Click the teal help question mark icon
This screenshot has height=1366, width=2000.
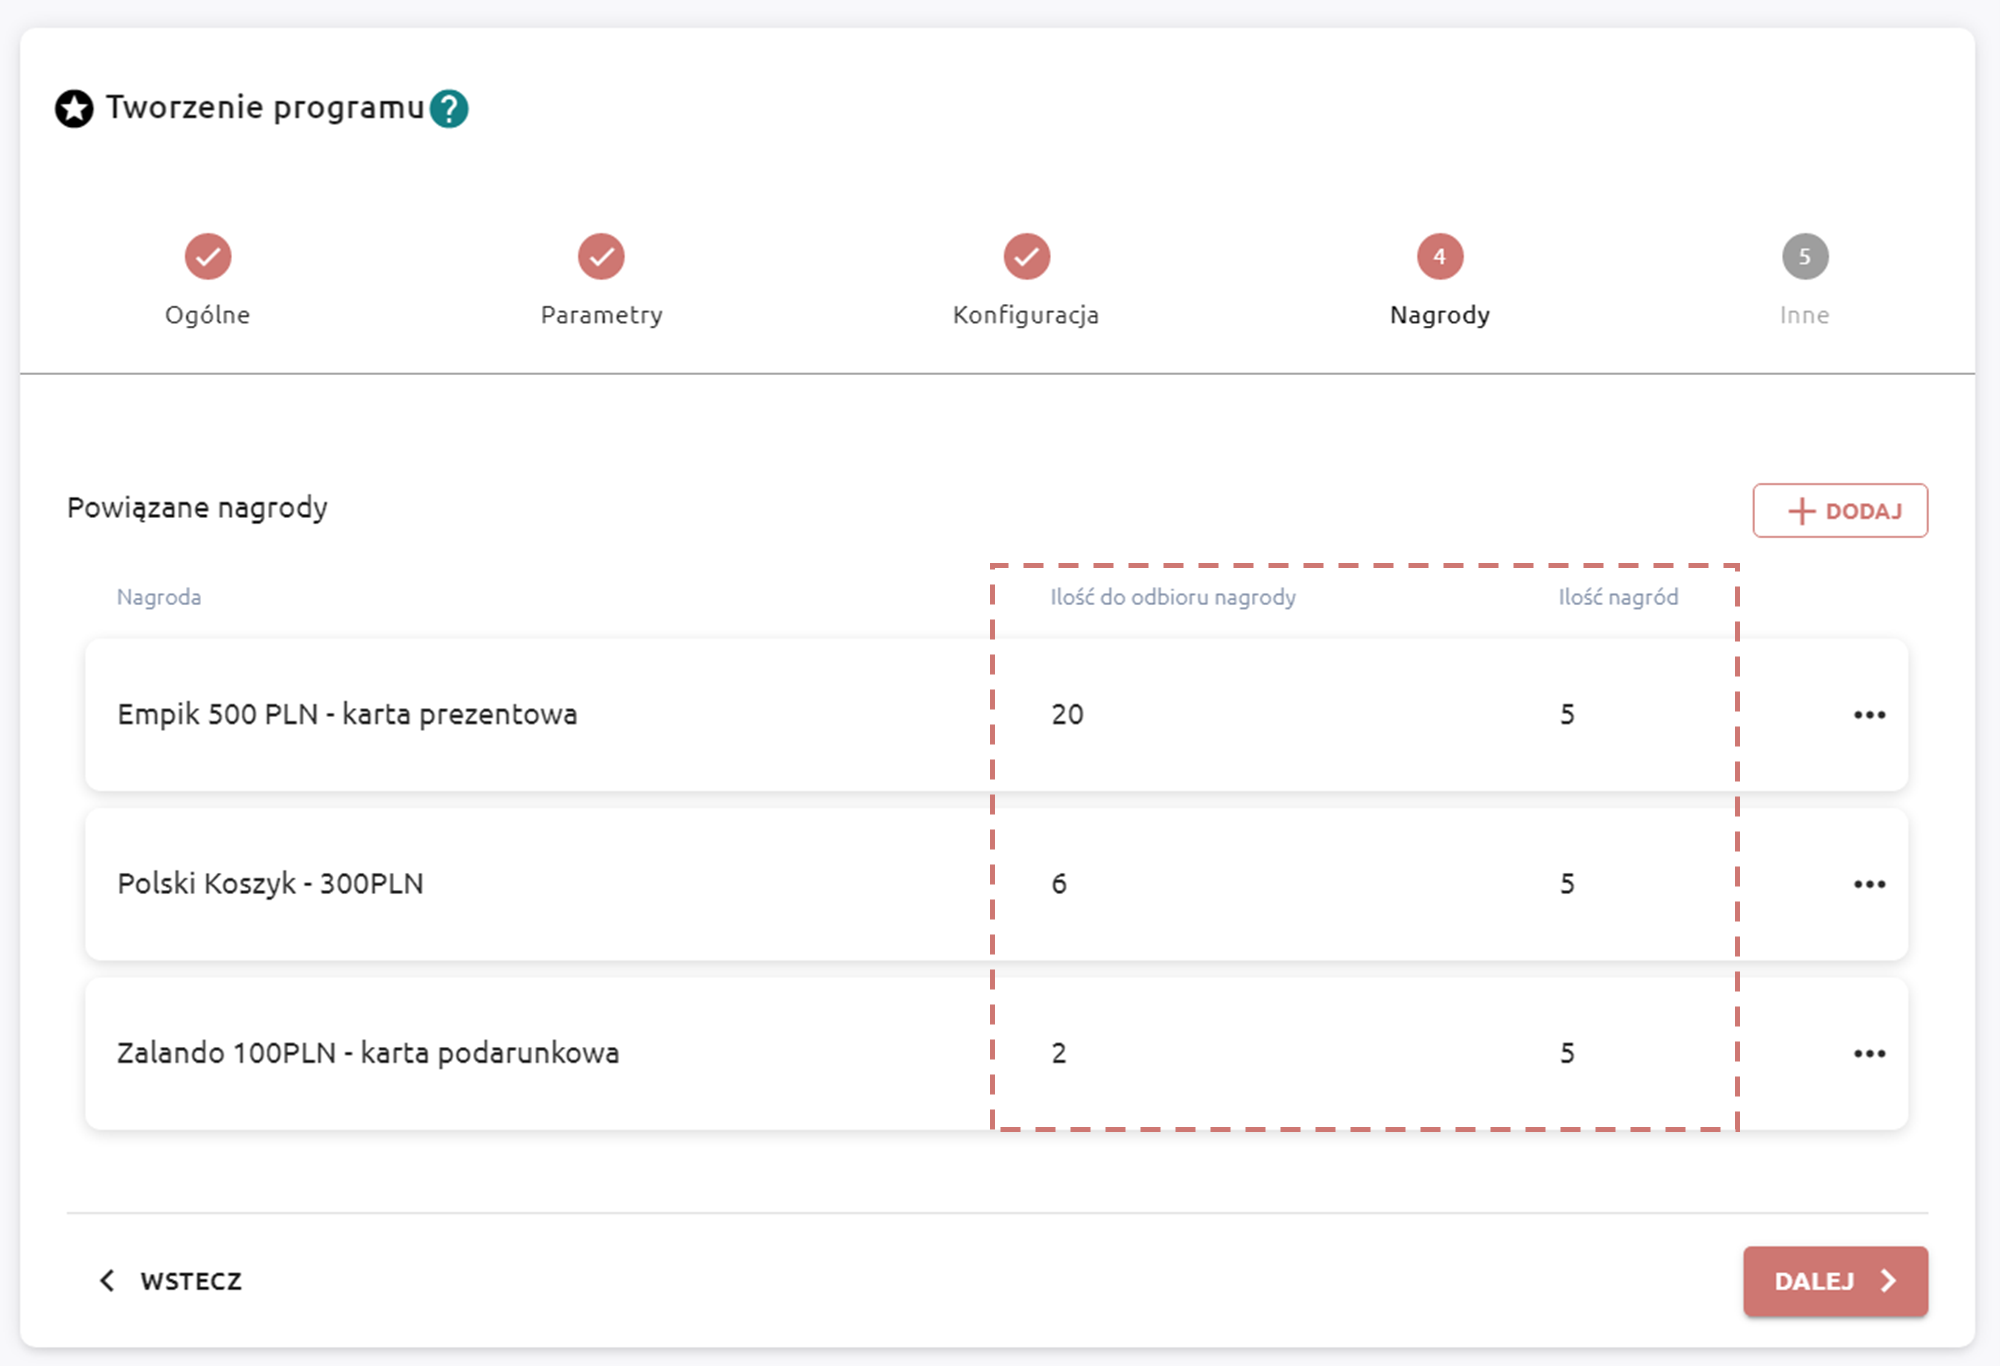tap(449, 108)
